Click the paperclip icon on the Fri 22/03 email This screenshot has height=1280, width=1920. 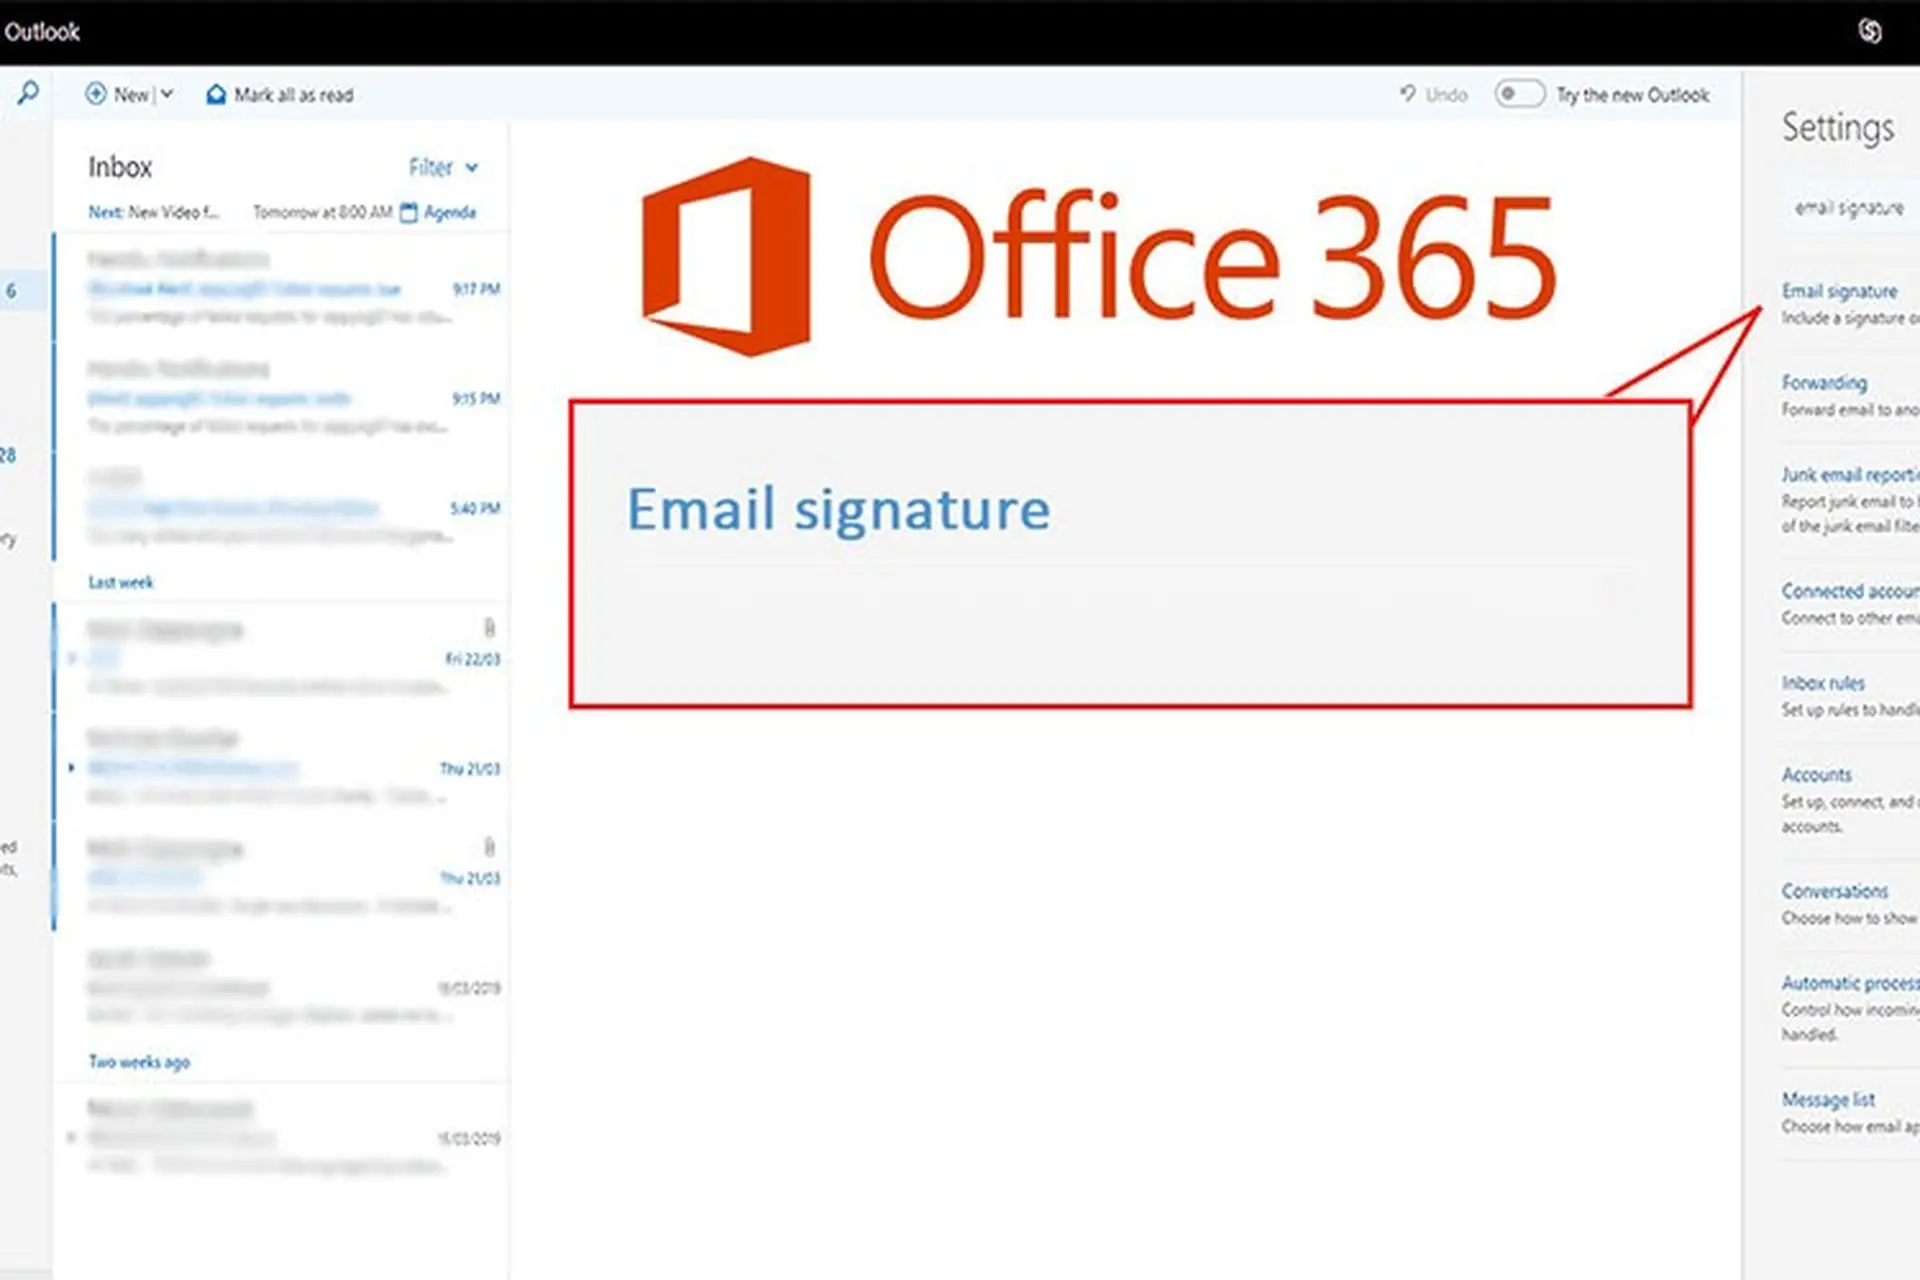click(490, 629)
